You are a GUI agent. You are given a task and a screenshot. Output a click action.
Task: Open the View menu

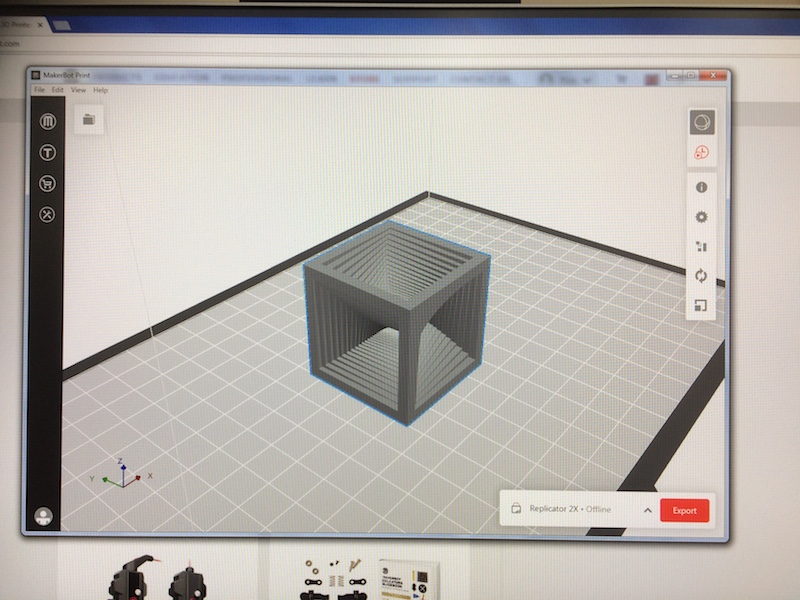[x=79, y=89]
